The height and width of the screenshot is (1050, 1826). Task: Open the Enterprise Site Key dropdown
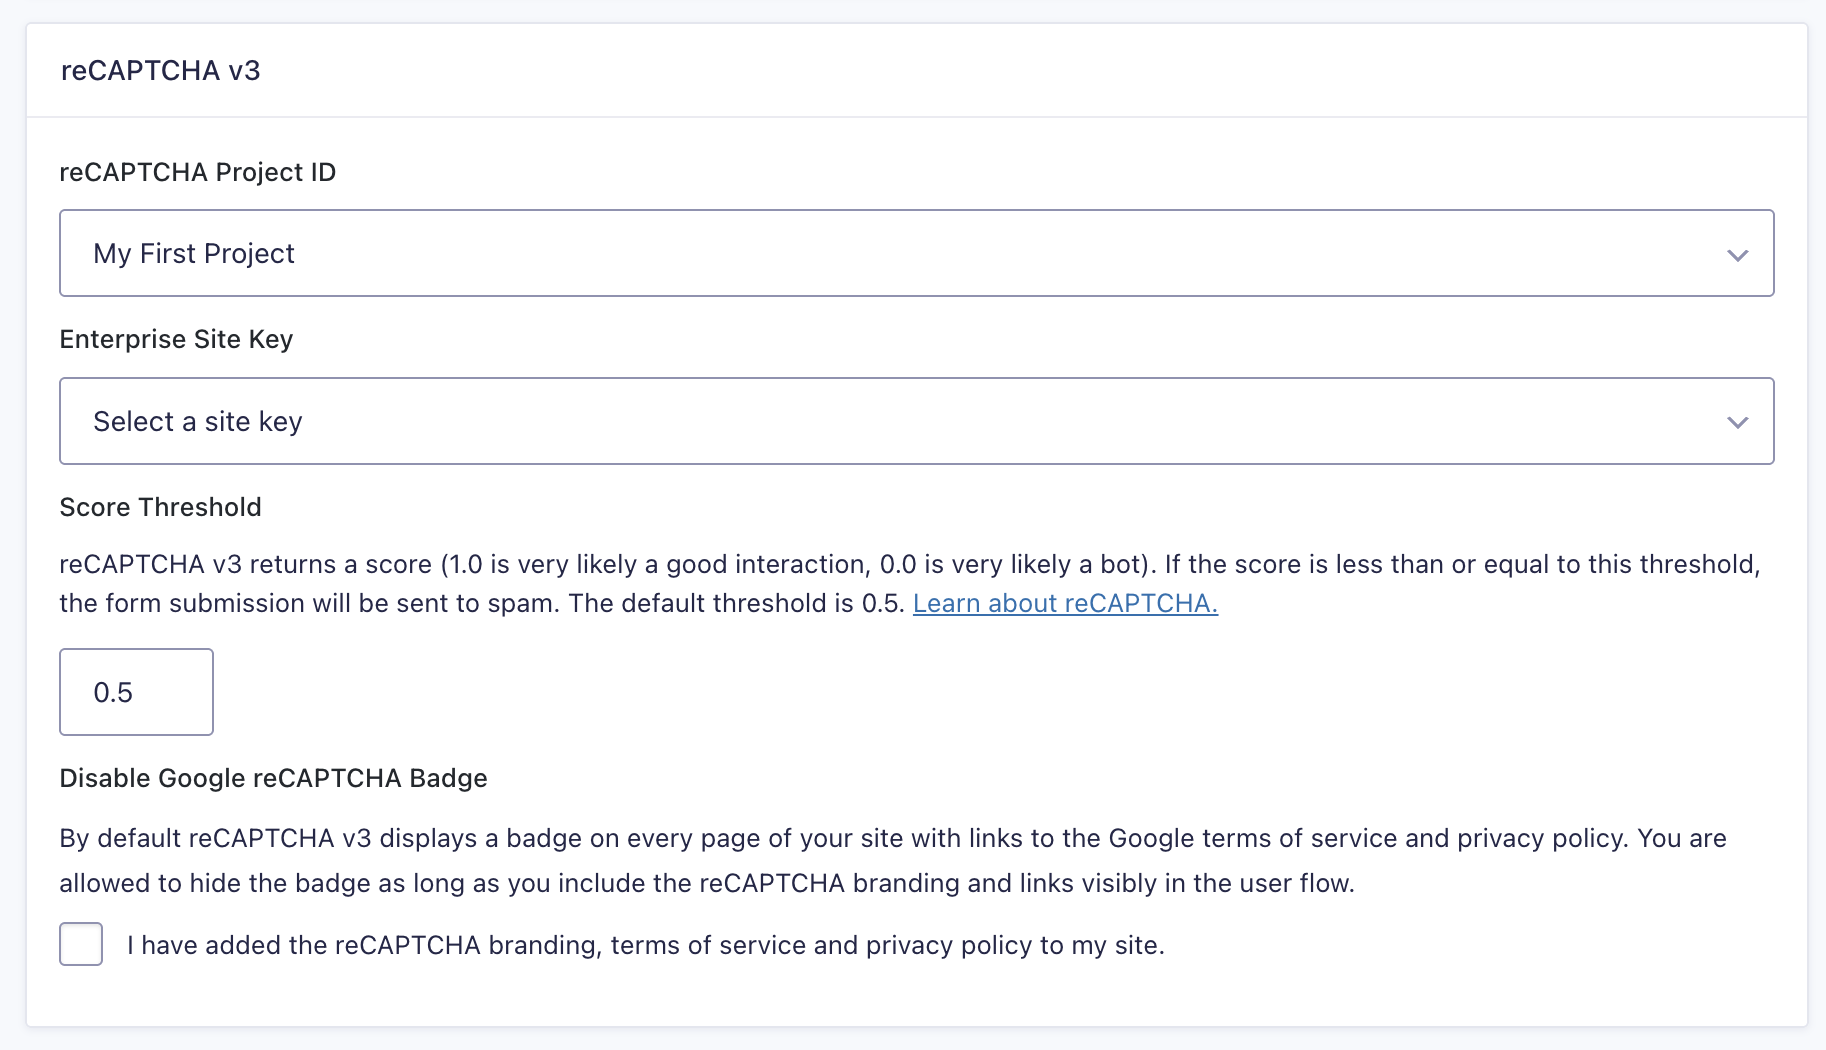pos(917,421)
